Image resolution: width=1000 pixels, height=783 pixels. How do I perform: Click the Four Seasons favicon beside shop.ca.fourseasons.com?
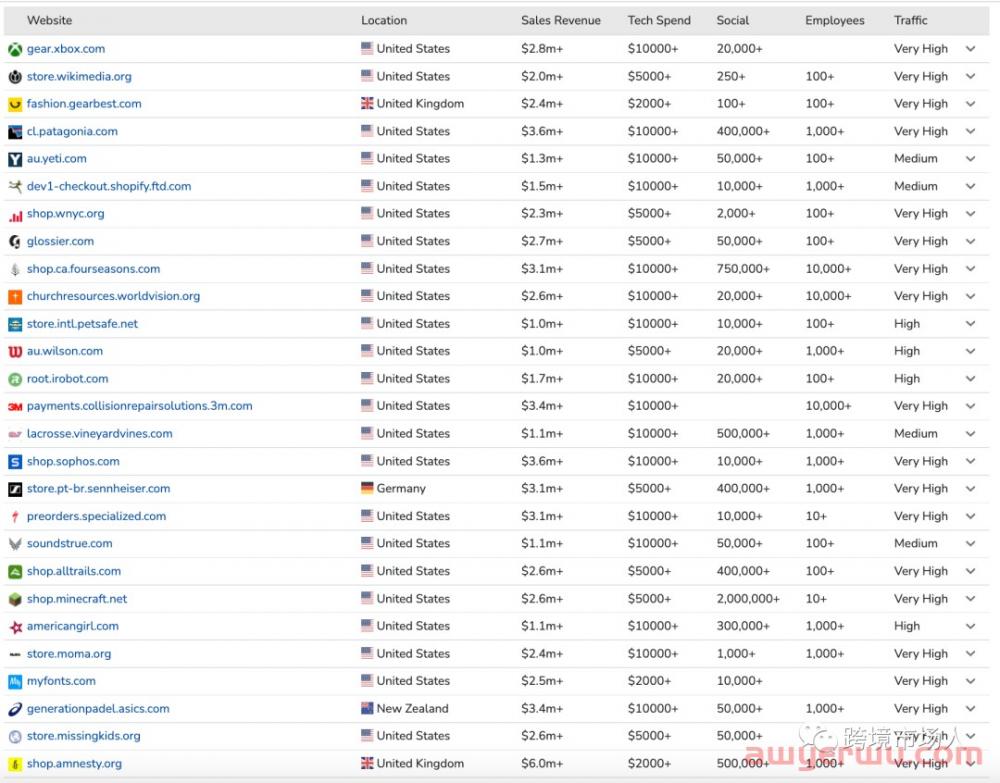click(15, 269)
